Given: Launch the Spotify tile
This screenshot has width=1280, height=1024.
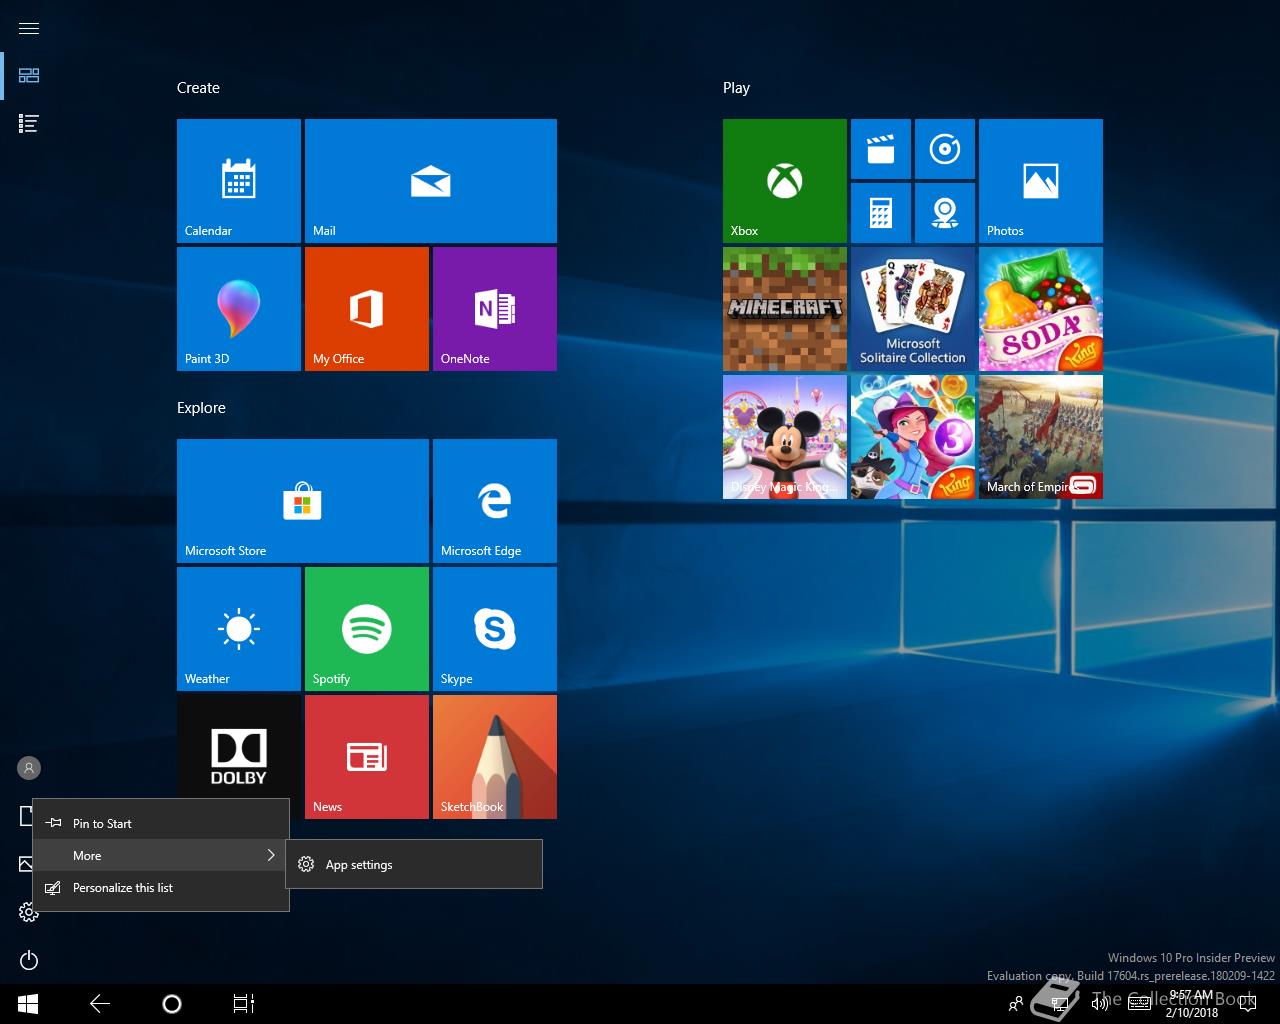Looking at the screenshot, I should [367, 629].
